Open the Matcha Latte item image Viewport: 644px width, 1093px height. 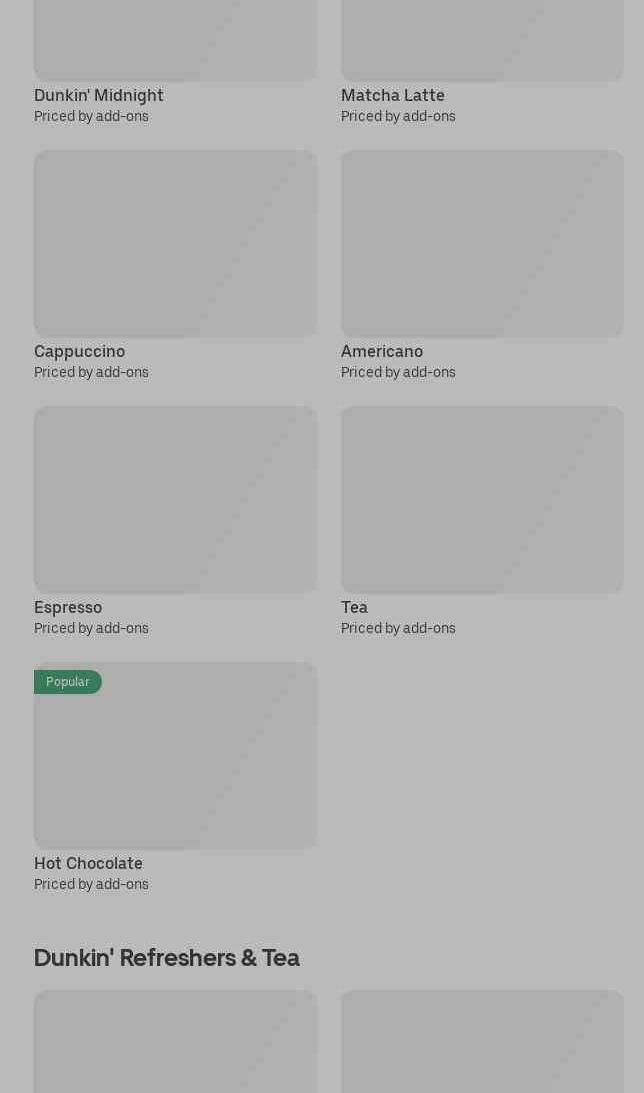(x=482, y=40)
